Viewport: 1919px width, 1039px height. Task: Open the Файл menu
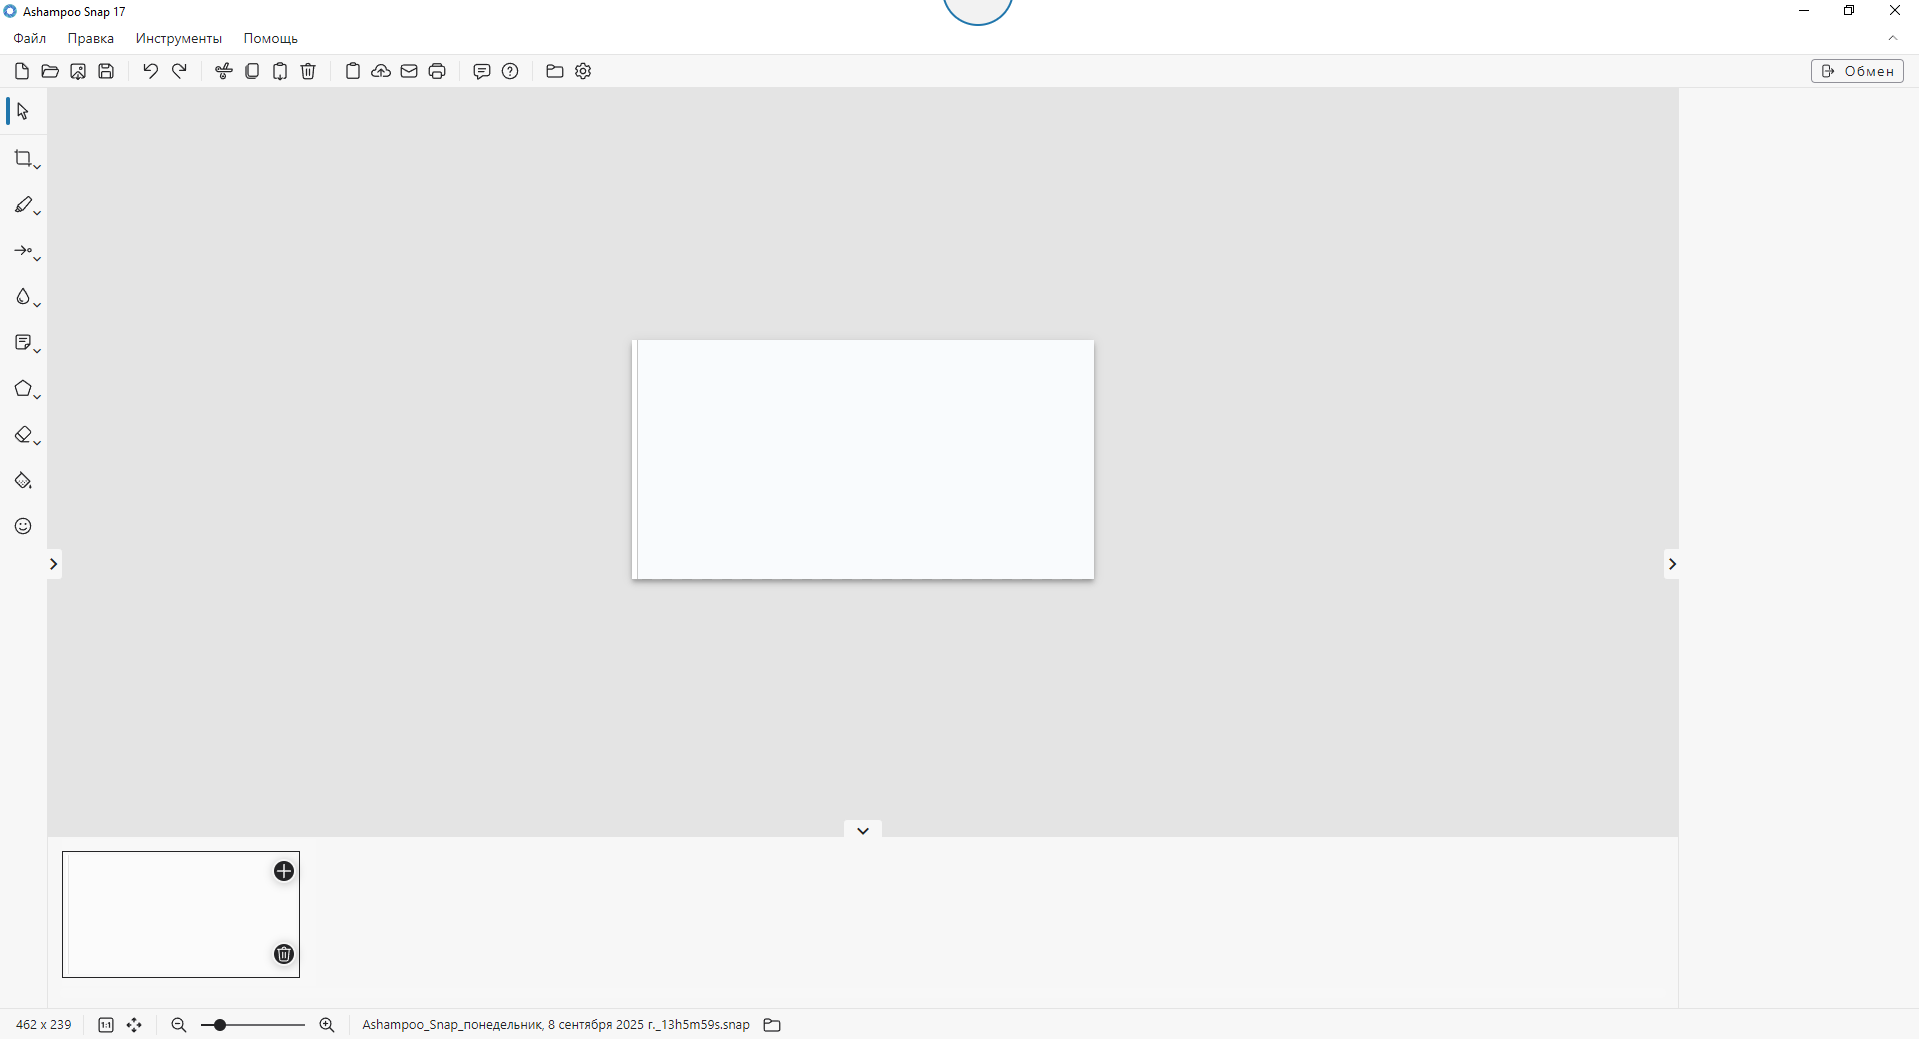[30, 38]
